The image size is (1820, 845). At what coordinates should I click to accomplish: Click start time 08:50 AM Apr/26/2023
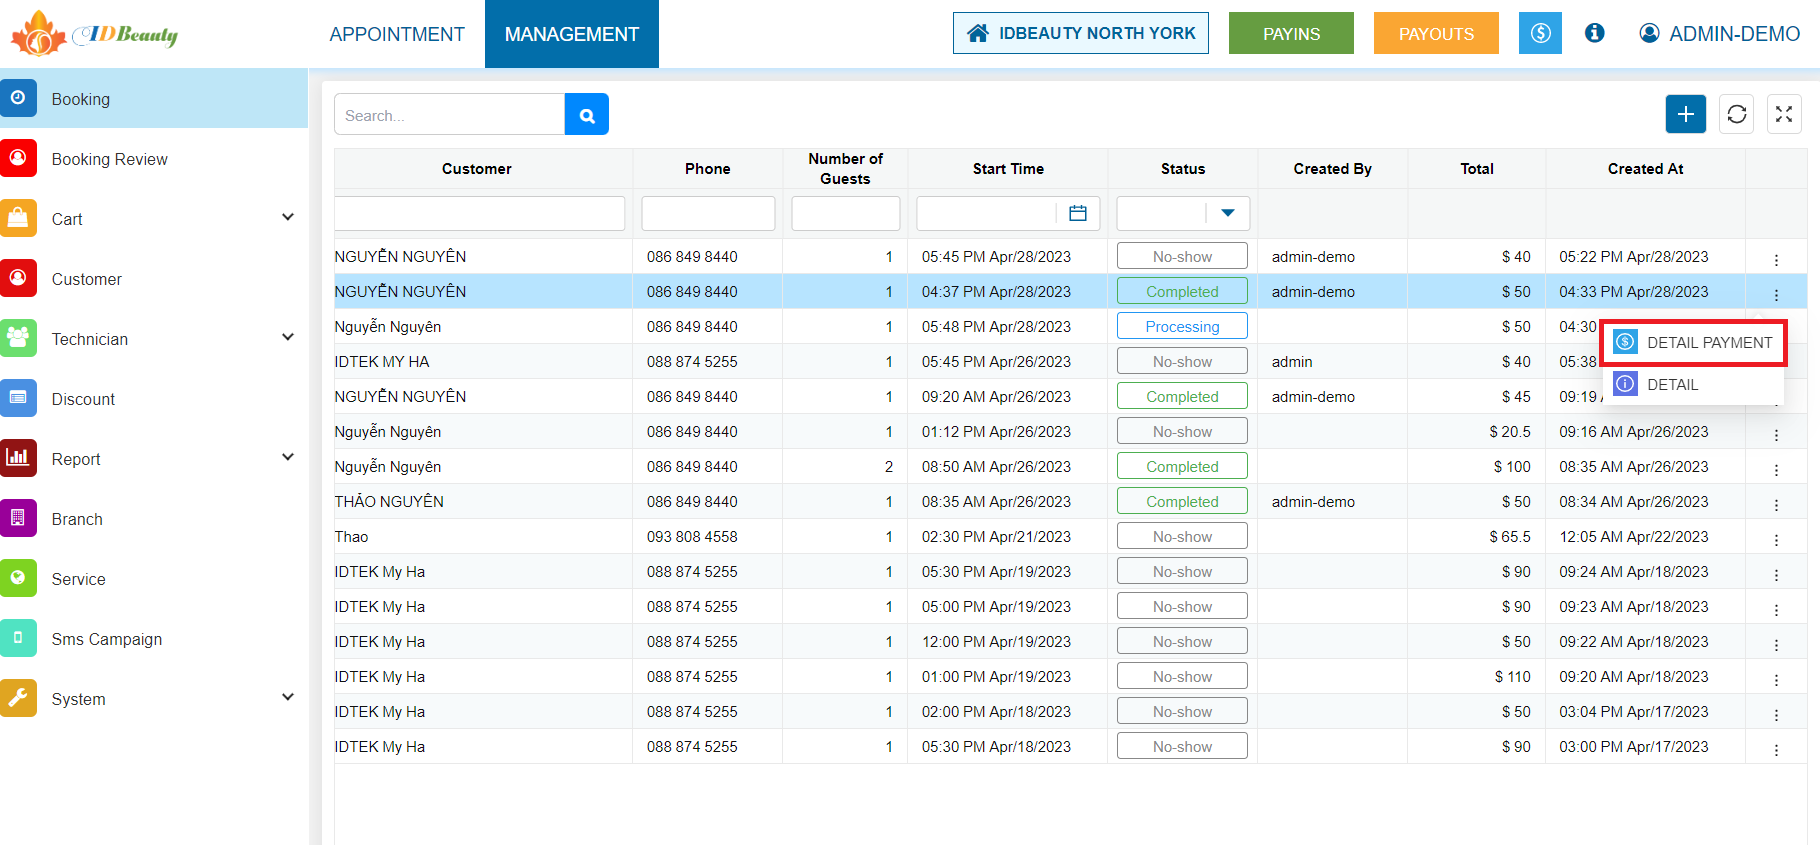click(996, 466)
